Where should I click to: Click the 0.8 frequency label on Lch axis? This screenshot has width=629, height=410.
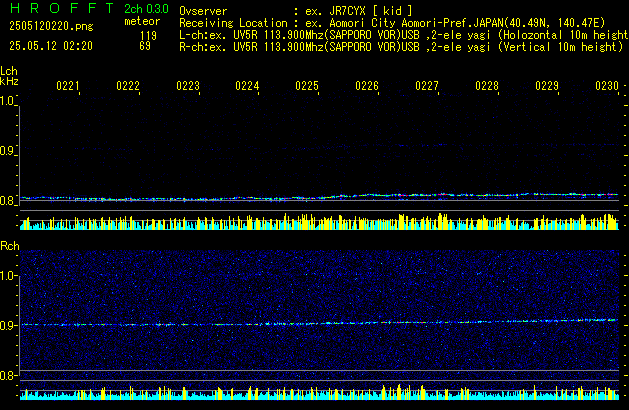(7, 201)
